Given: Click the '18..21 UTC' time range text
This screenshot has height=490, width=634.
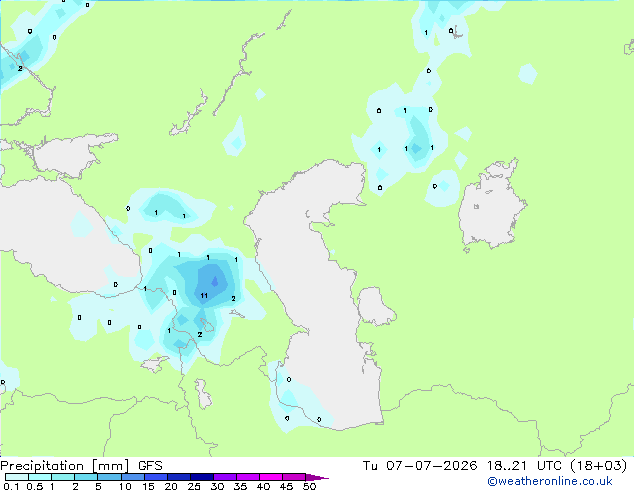Looking at the screenshot, I should (x=525, y=466).
